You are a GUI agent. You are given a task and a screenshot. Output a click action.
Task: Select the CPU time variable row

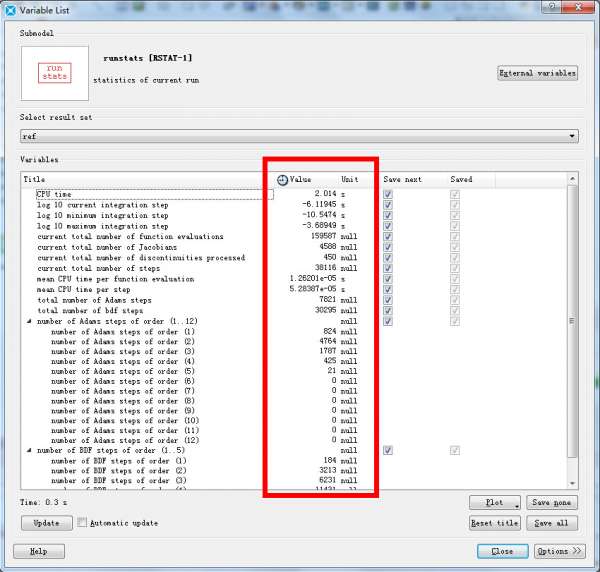click(x=150, y=194)
